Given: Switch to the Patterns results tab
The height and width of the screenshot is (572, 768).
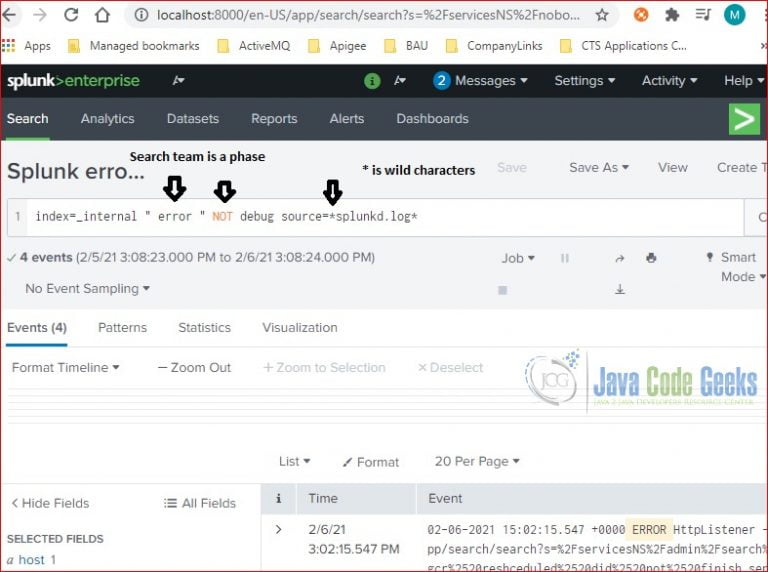Looking at the screenshot, I should (122, 328).
